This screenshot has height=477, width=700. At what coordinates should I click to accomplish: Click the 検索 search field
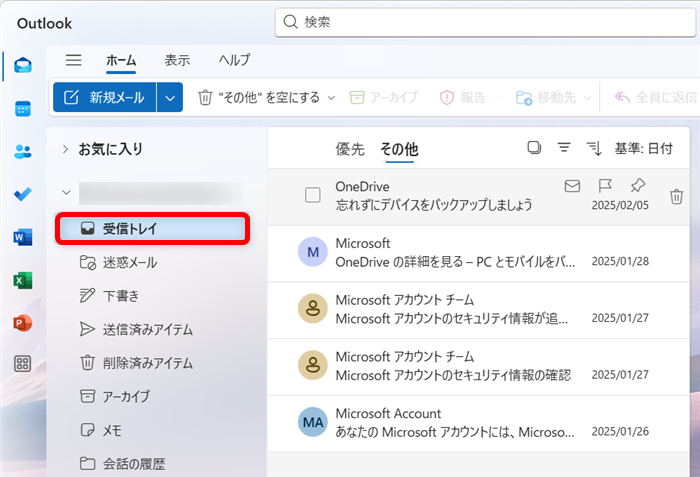[x=485, y=22]
